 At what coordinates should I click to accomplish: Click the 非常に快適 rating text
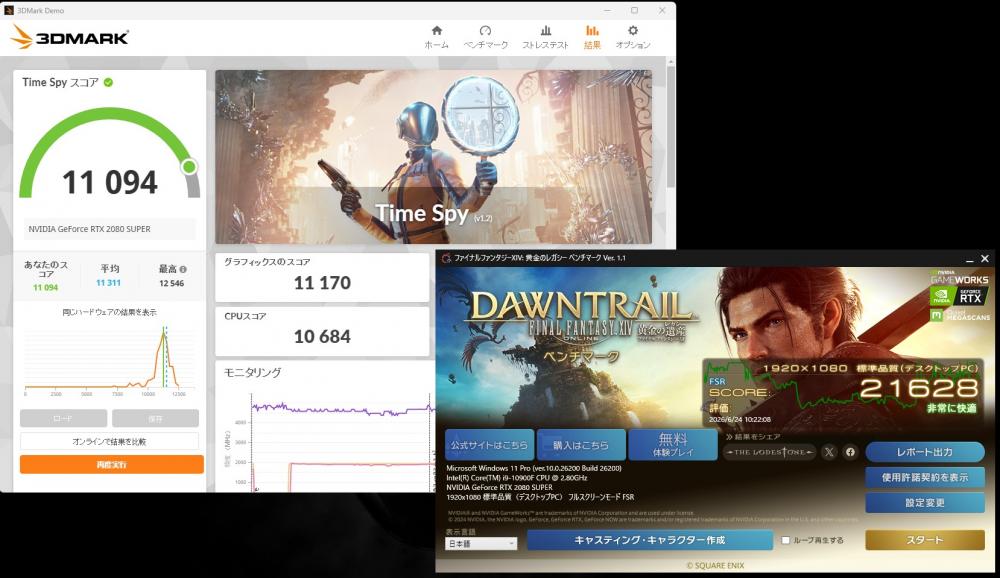coord(951,408)
